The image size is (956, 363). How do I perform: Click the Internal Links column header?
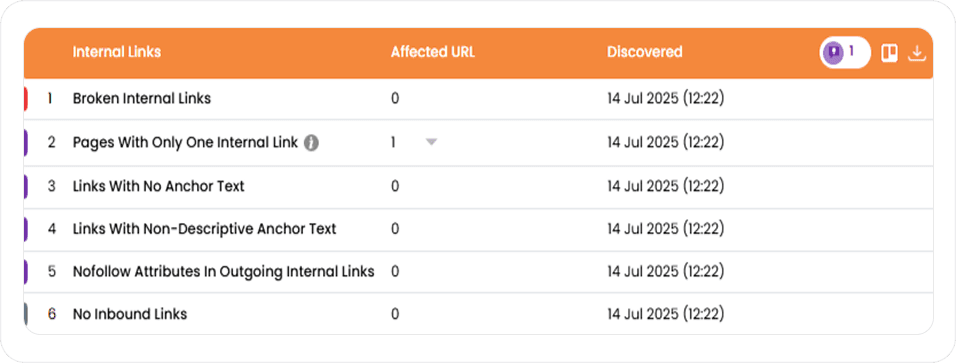click(x=116, y=52)
